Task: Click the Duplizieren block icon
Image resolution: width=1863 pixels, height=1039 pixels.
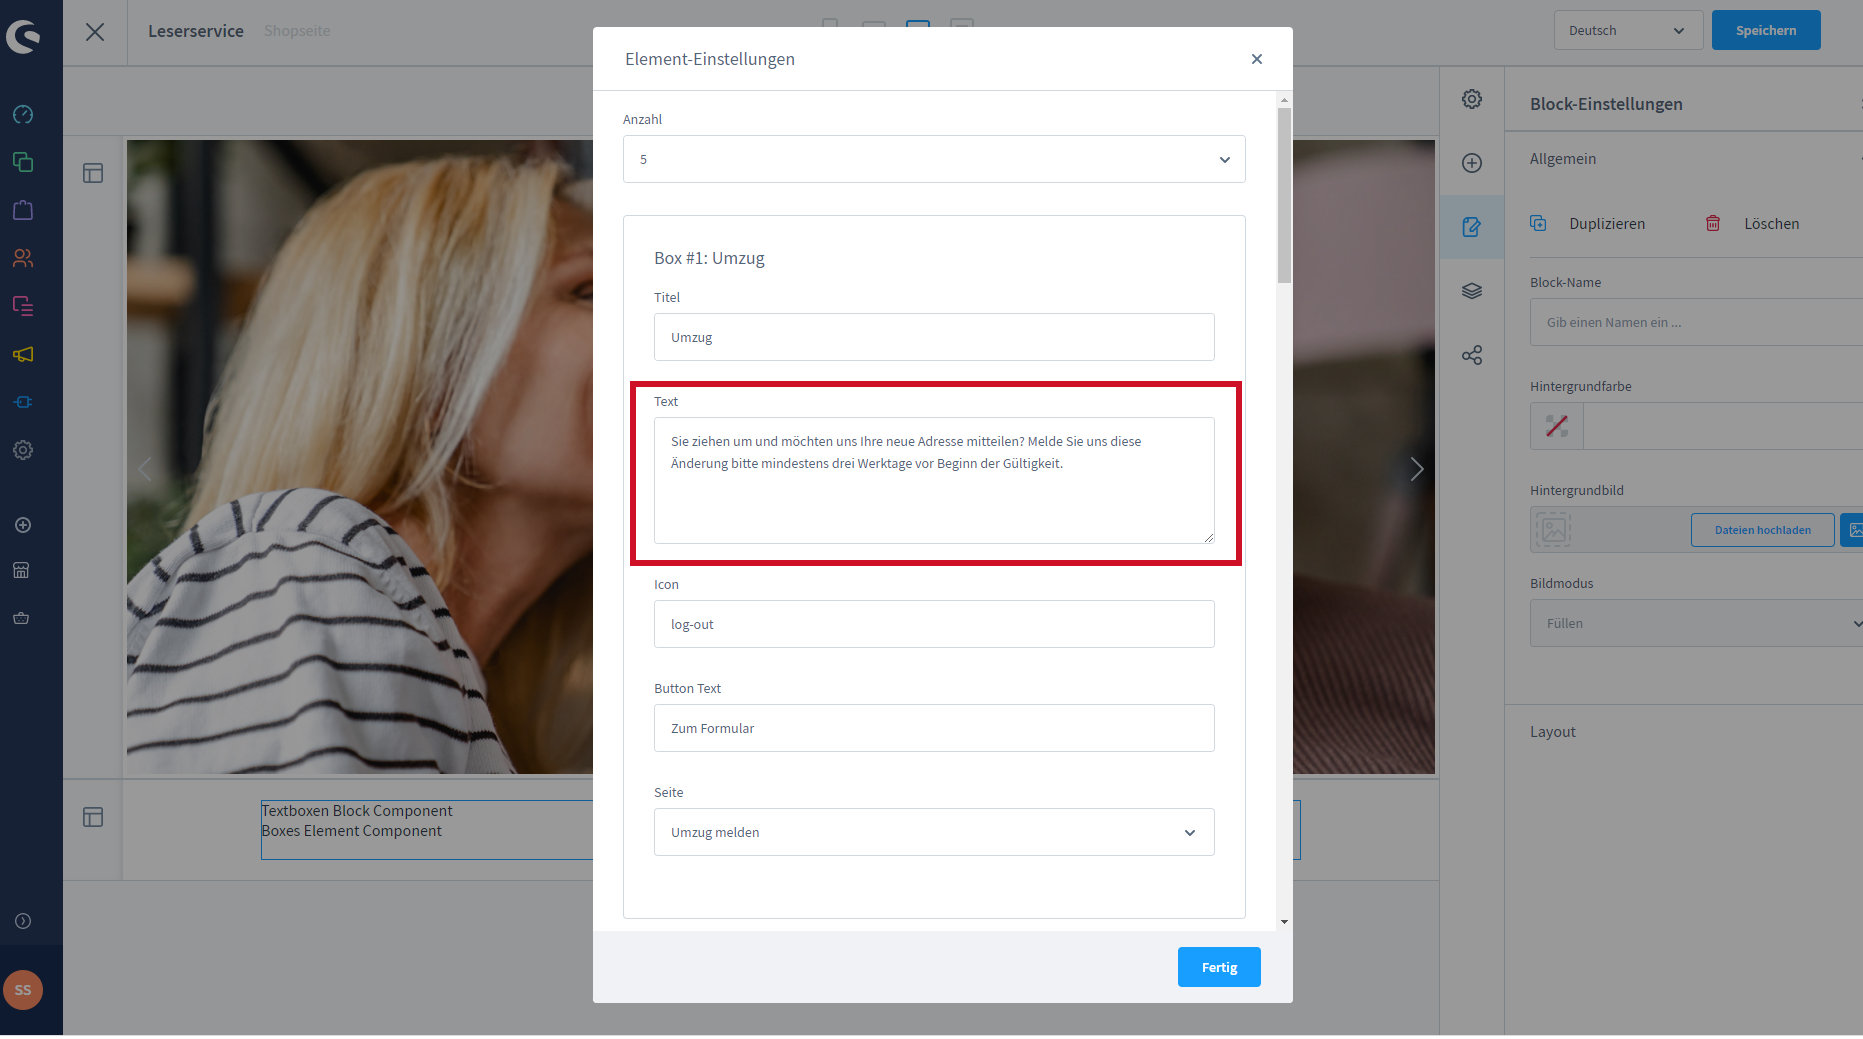Action: (1538, 224)
